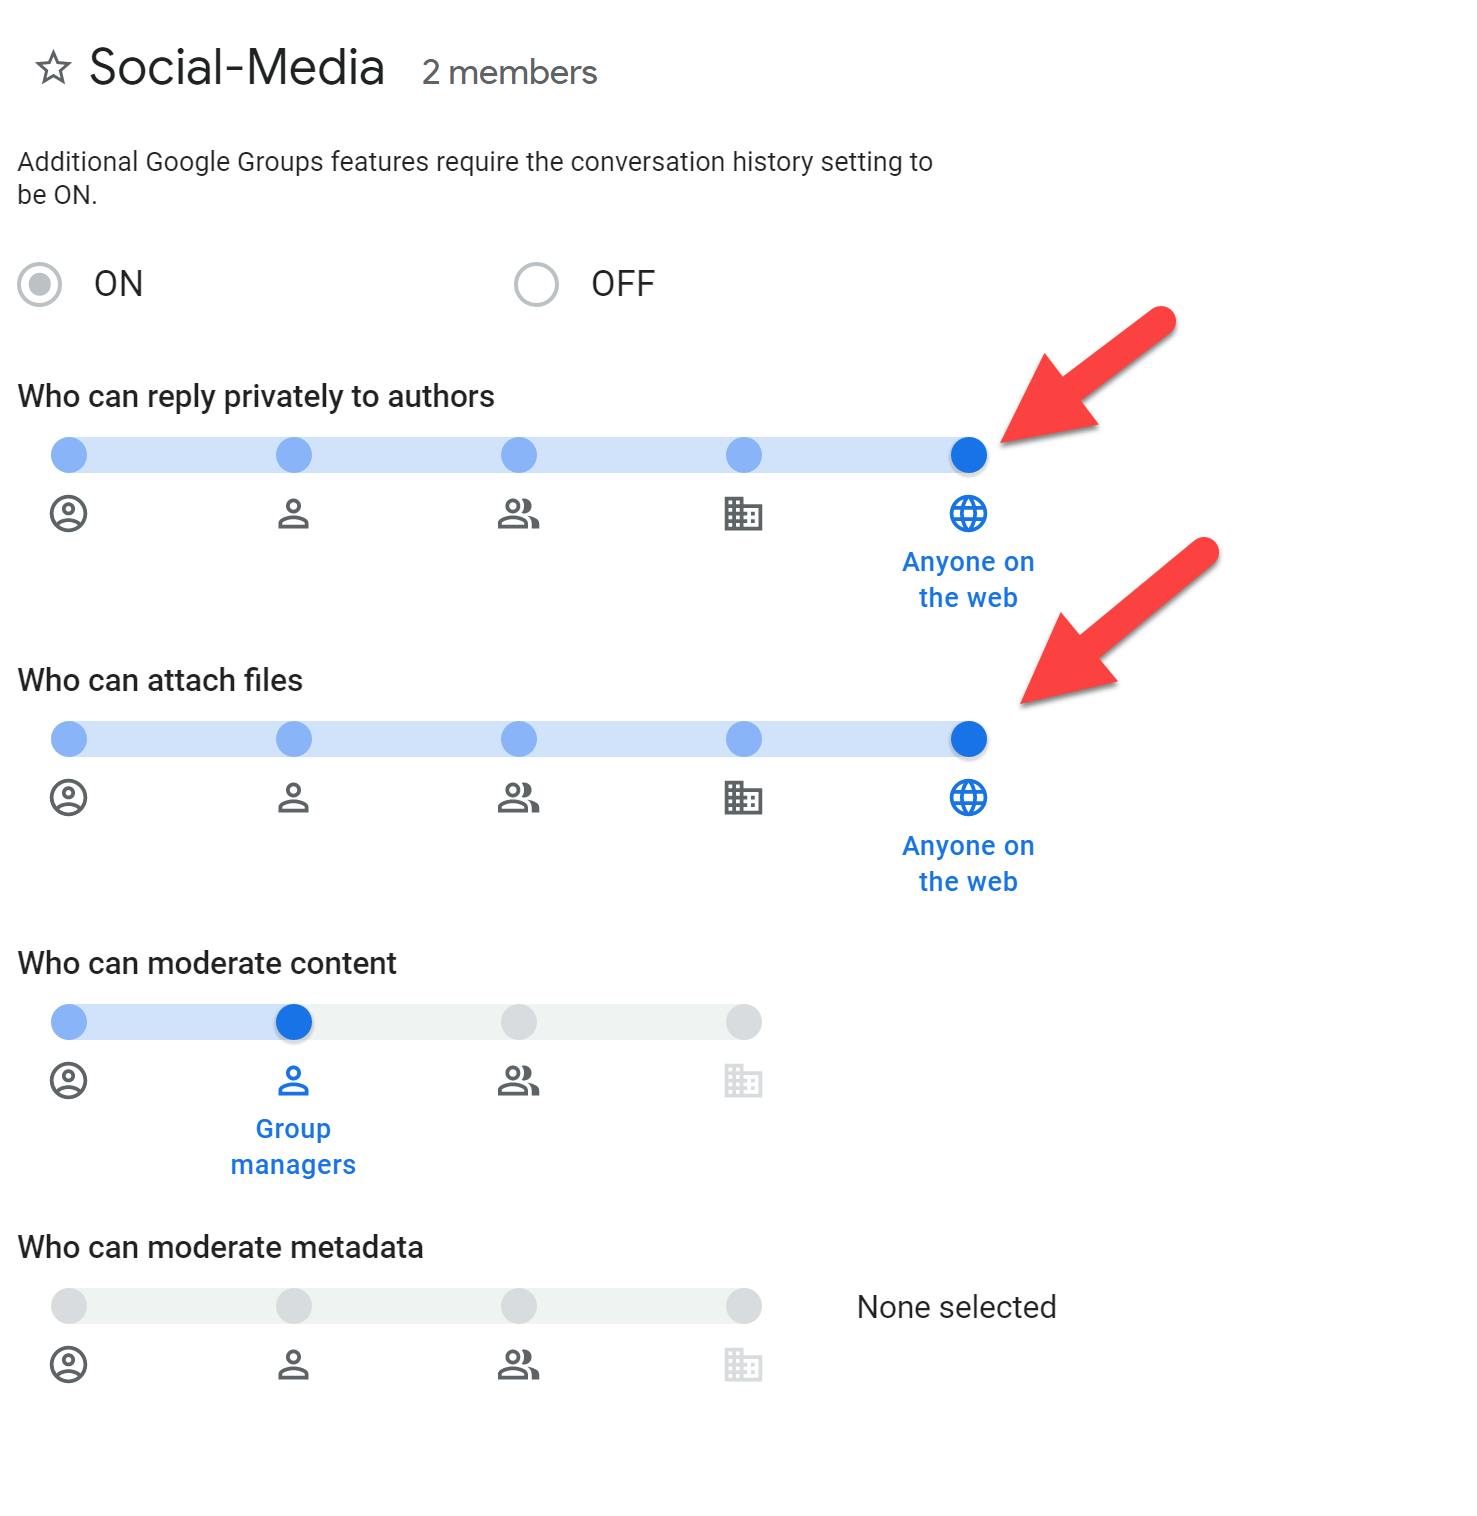
Task: Click group managers icon under moderate metadata
Action: pyautogui.click(x=293, y=1365)
